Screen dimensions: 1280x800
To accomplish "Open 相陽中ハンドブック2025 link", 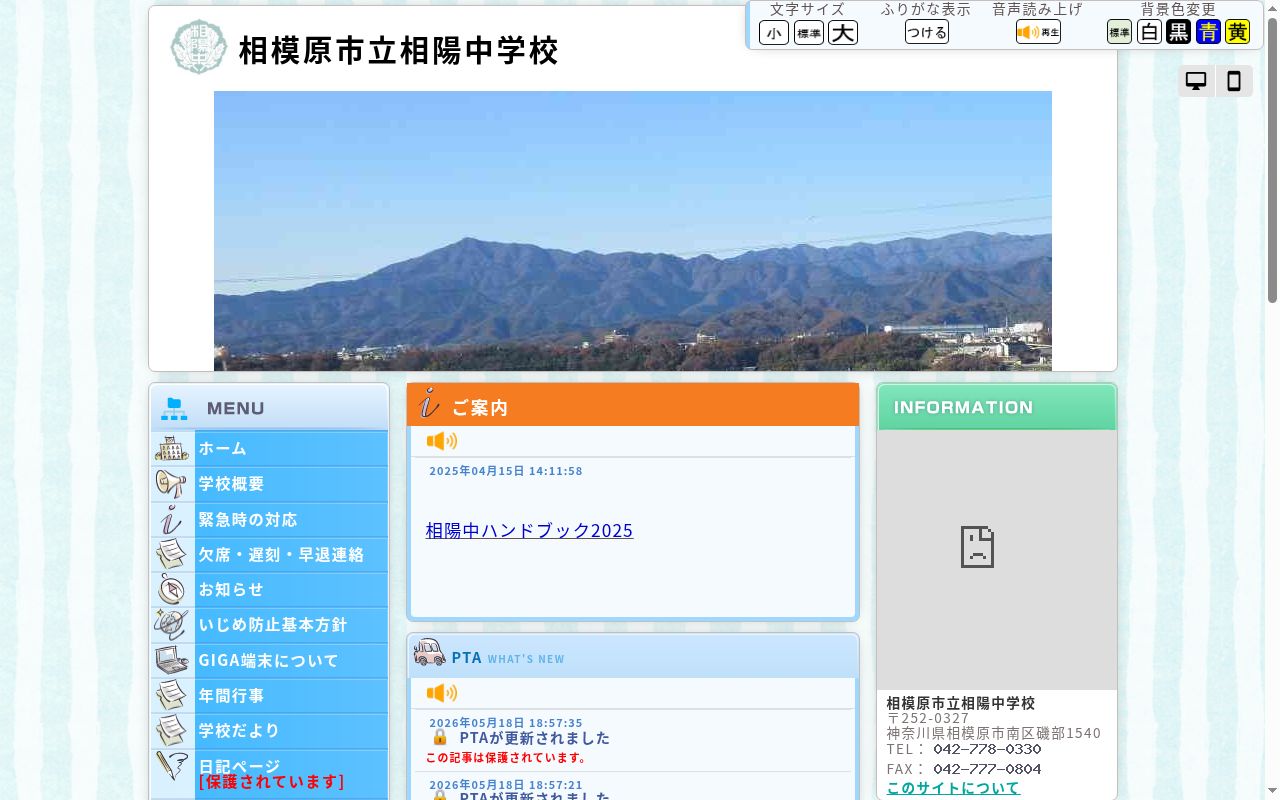I will click(529, 530).
